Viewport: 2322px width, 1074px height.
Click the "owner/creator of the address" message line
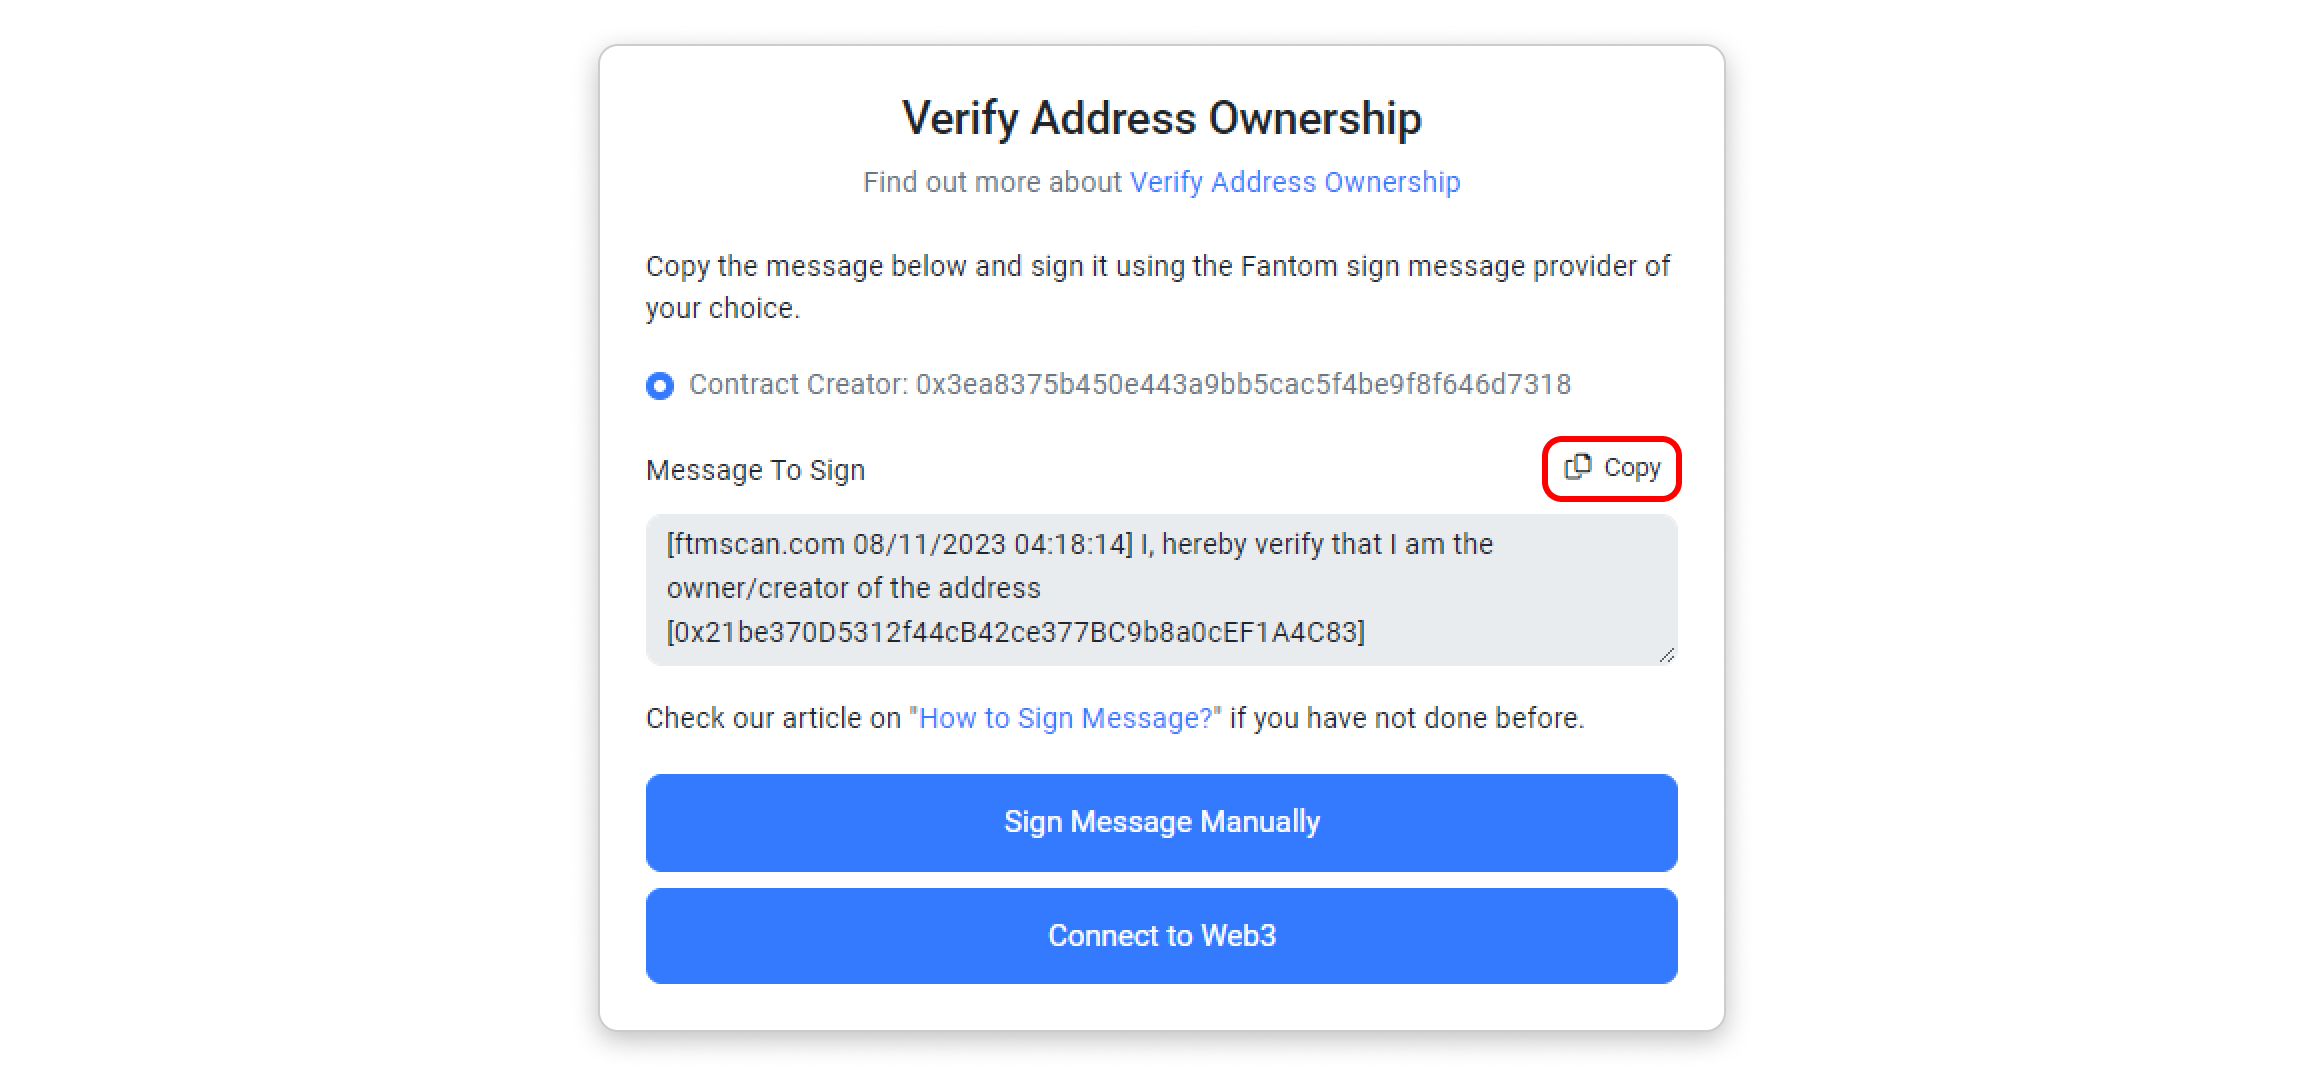pos(853,588)
